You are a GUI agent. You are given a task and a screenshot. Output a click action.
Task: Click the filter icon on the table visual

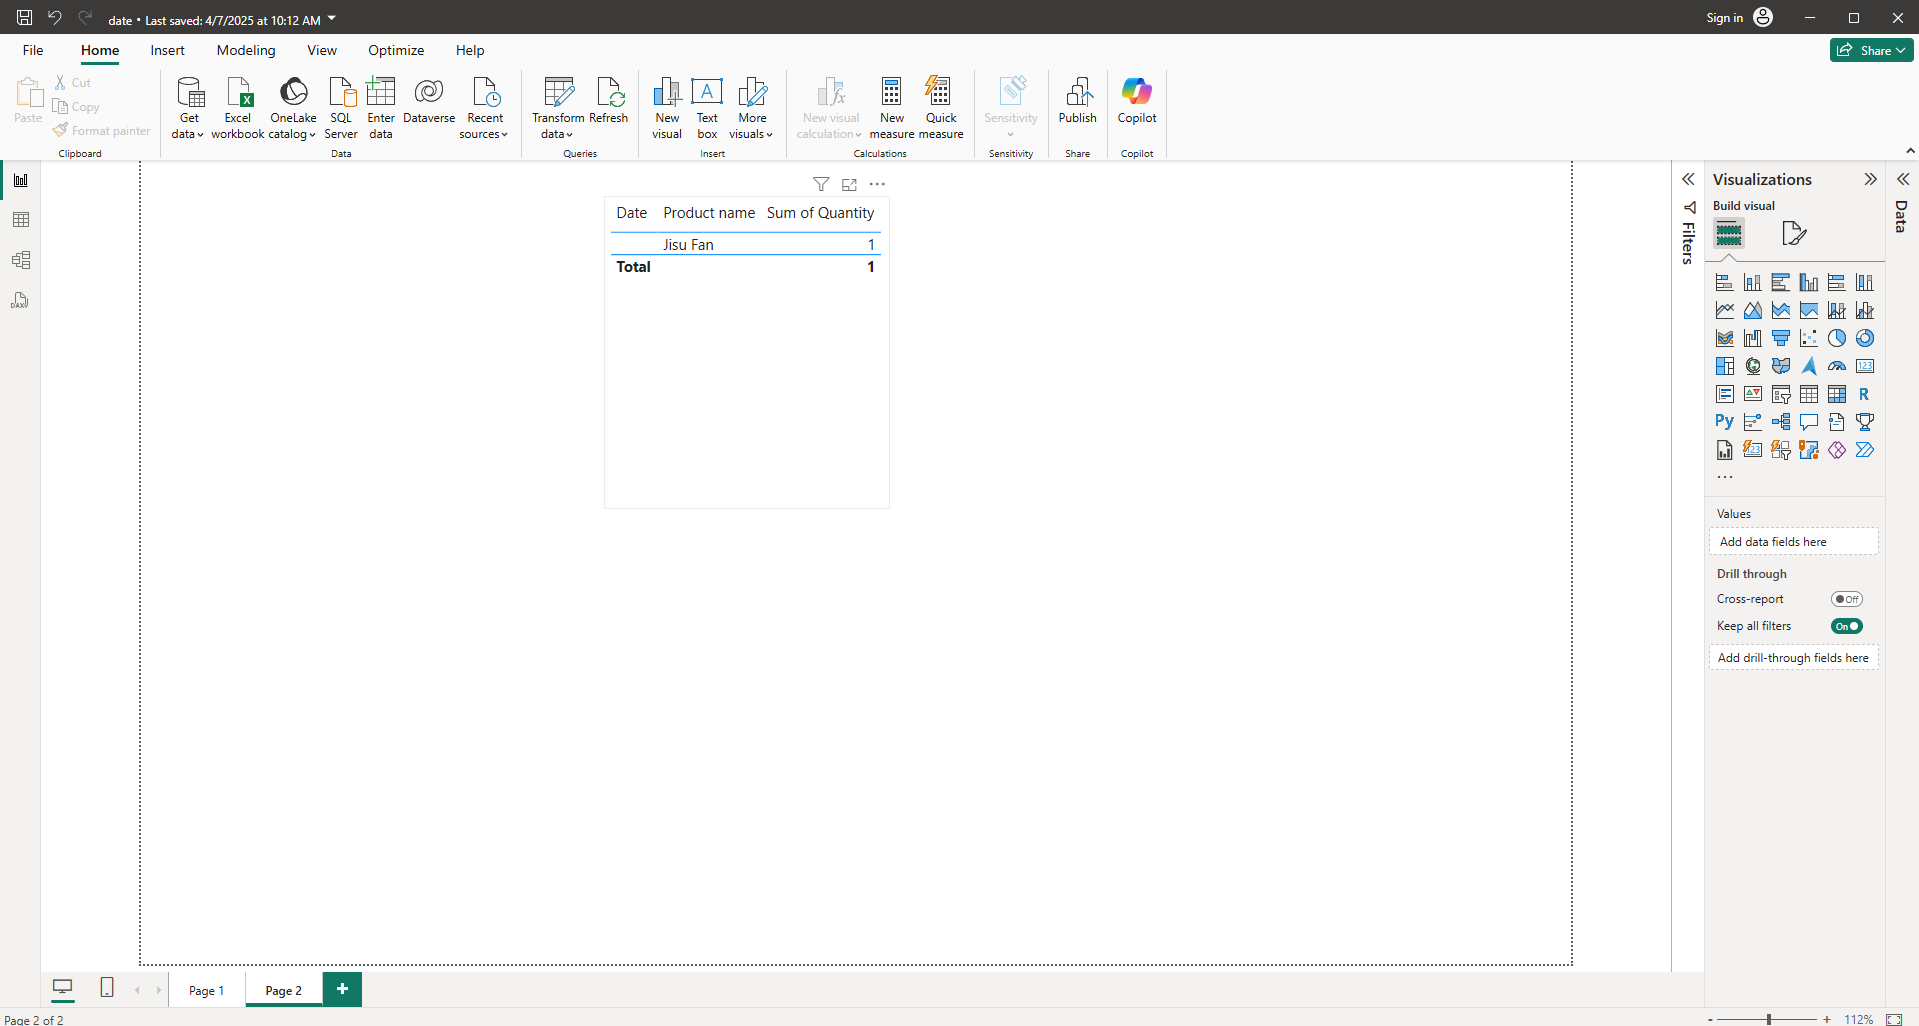(821, 184)
